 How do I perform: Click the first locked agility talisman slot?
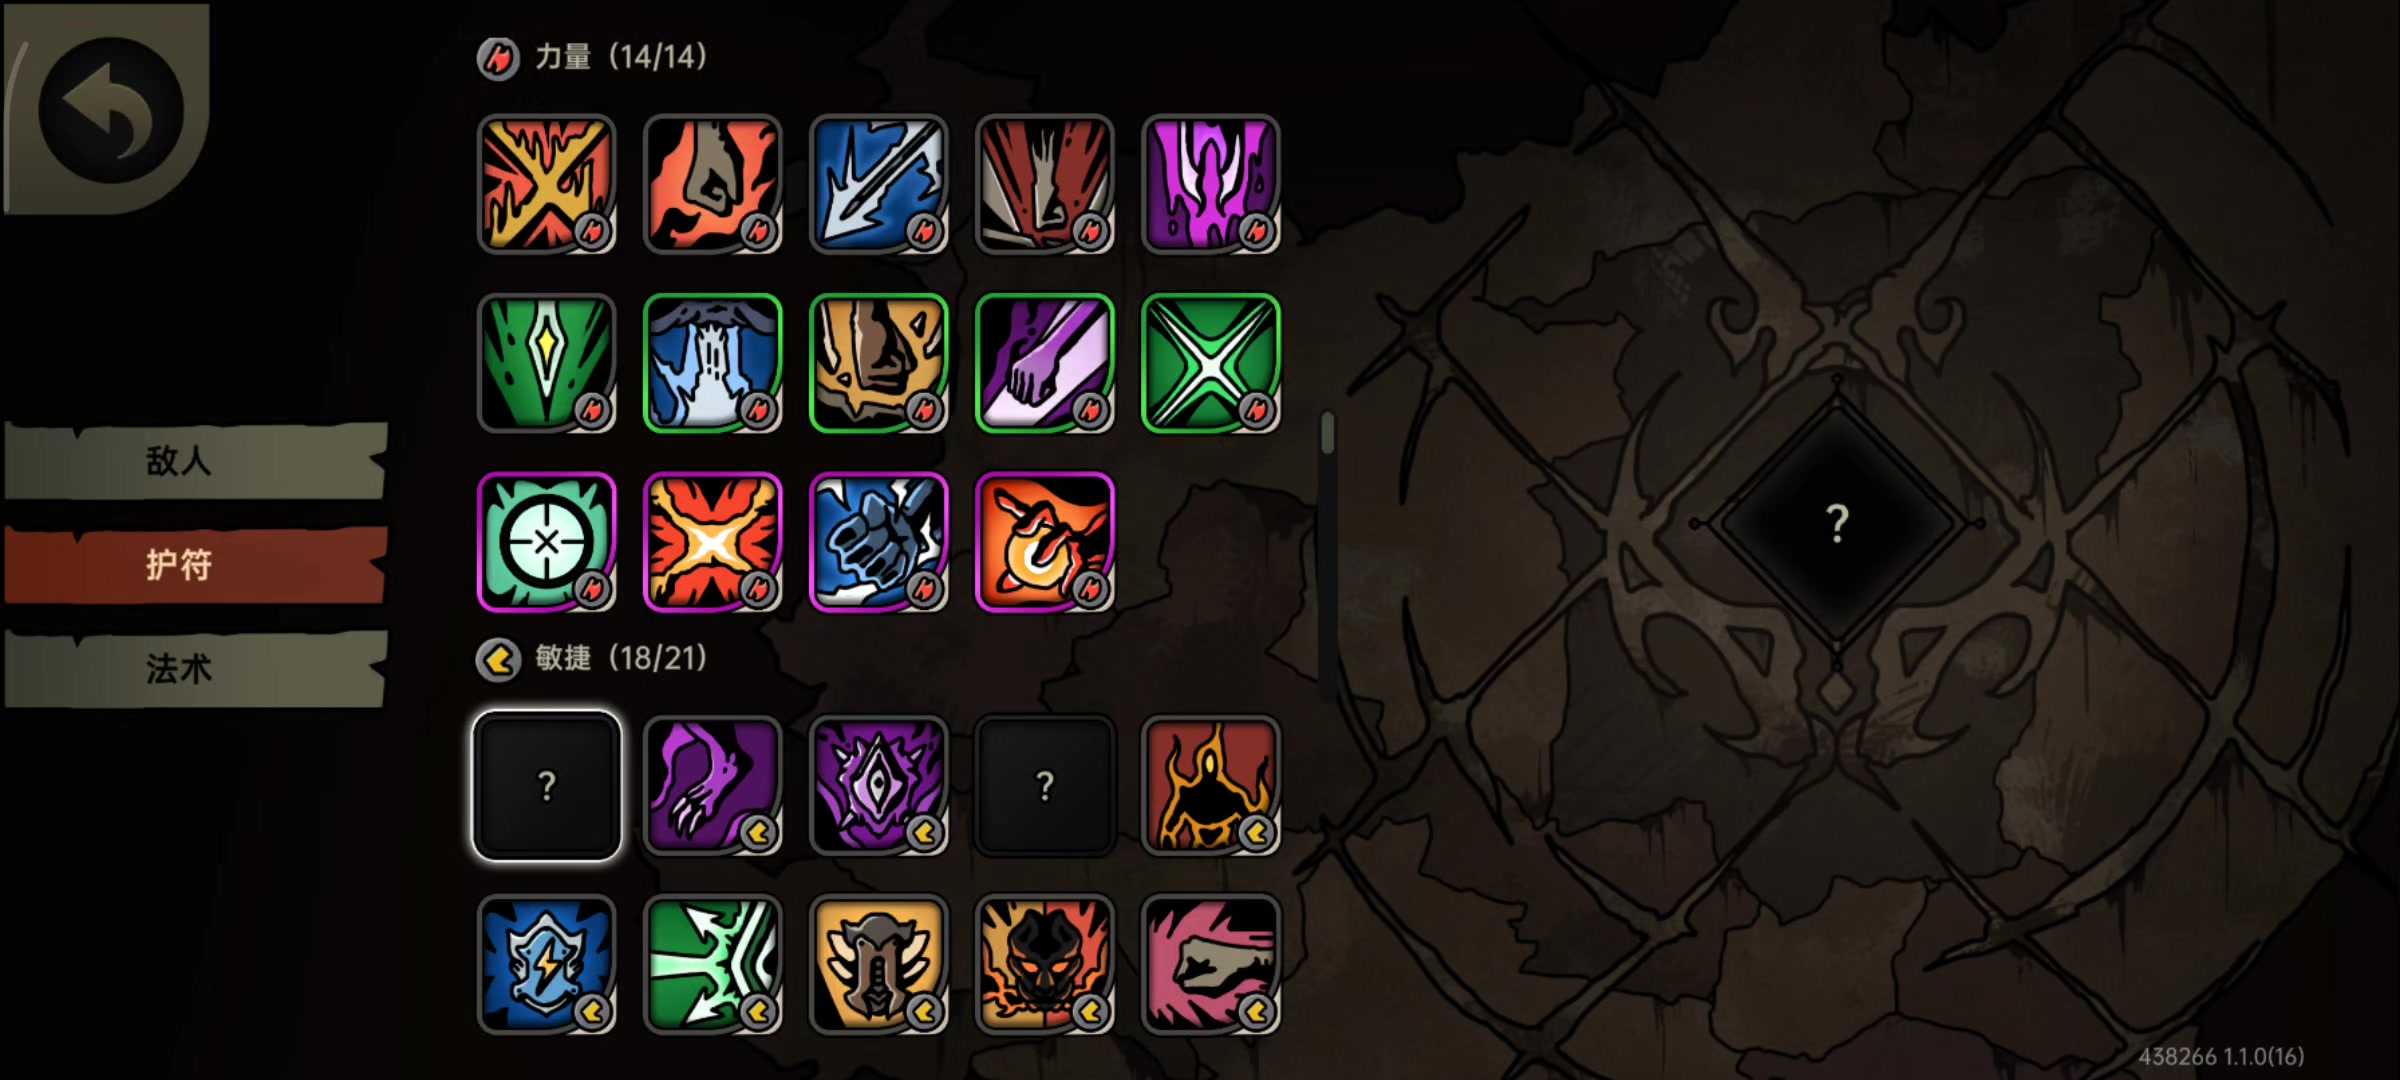click(x=546, y=786)
